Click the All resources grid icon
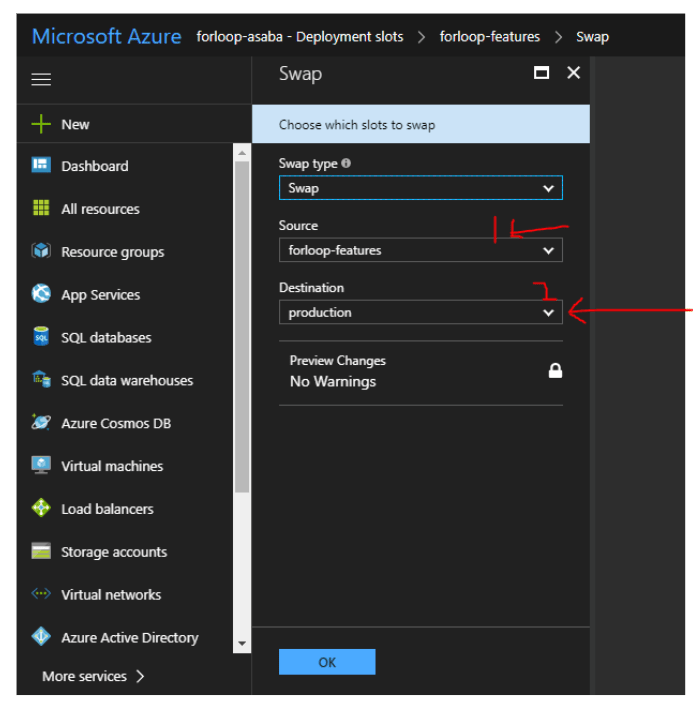This screenshot has width=698, height=706. click(x=41, y=208)
